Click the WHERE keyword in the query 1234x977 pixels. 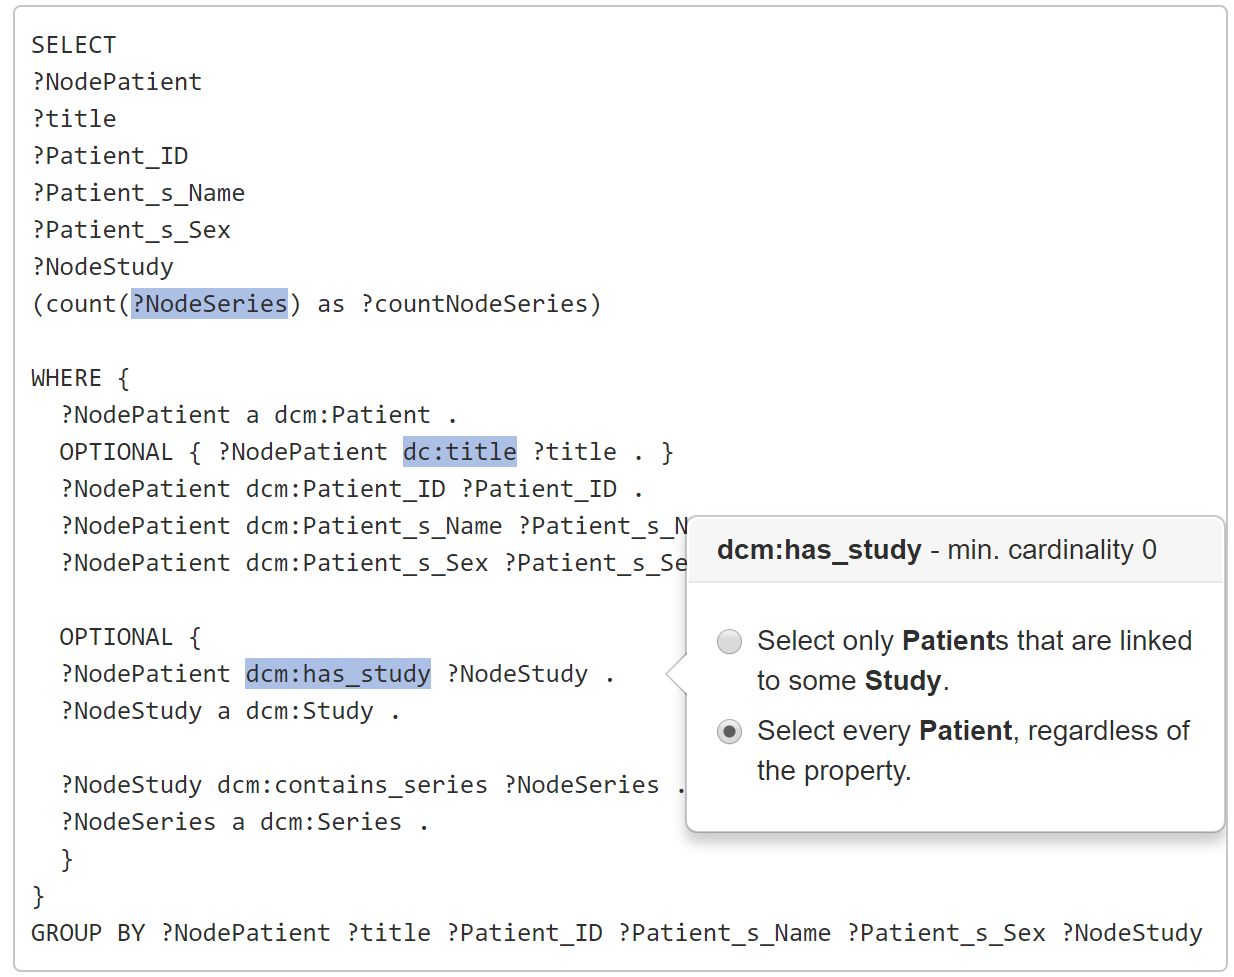pos(67,378)
